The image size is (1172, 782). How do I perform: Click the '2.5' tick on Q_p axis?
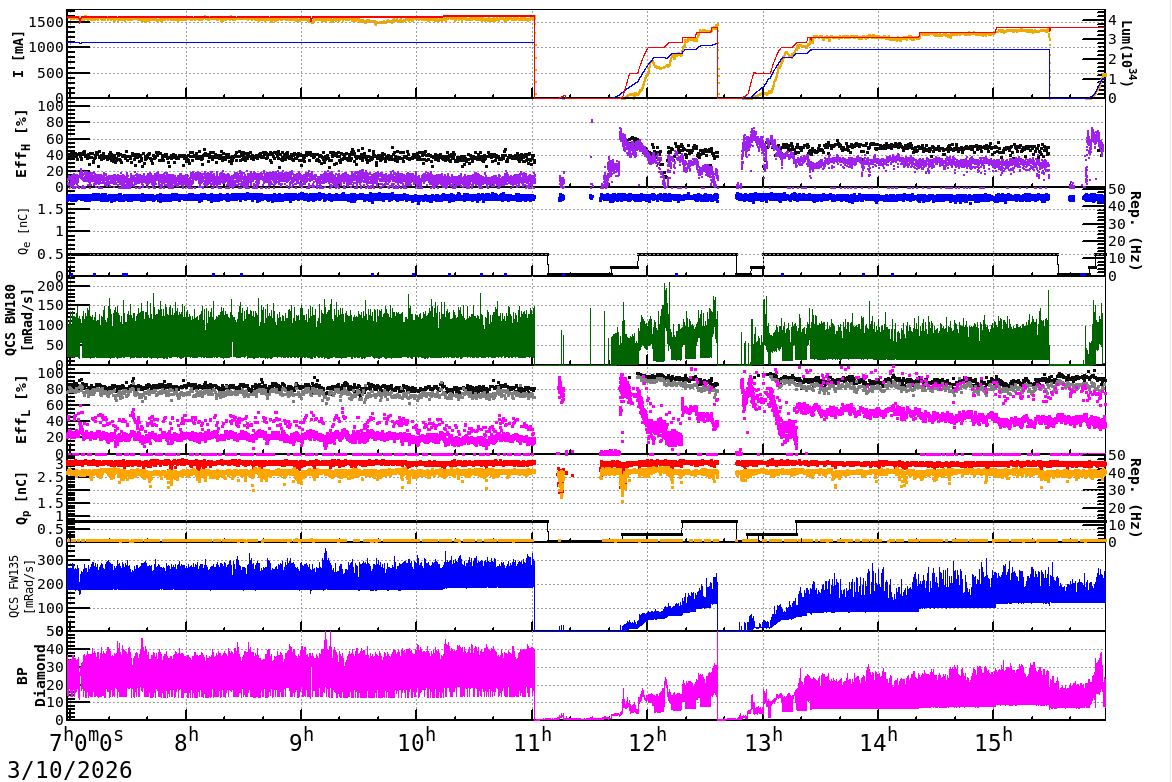coord(51,477)
